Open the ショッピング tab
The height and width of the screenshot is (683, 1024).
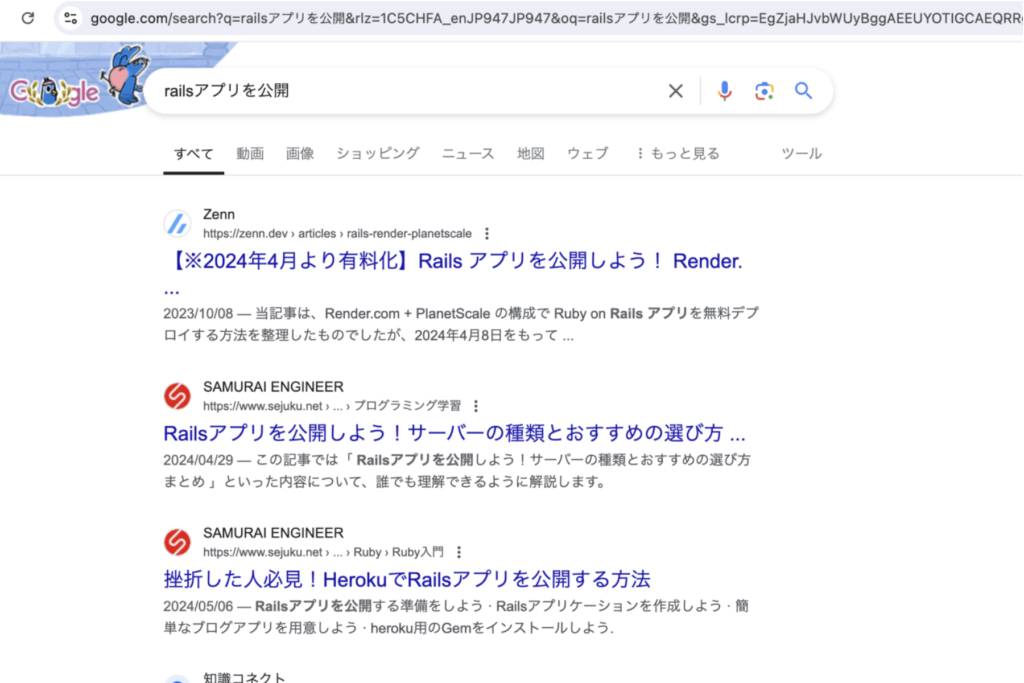coord(378,153)
